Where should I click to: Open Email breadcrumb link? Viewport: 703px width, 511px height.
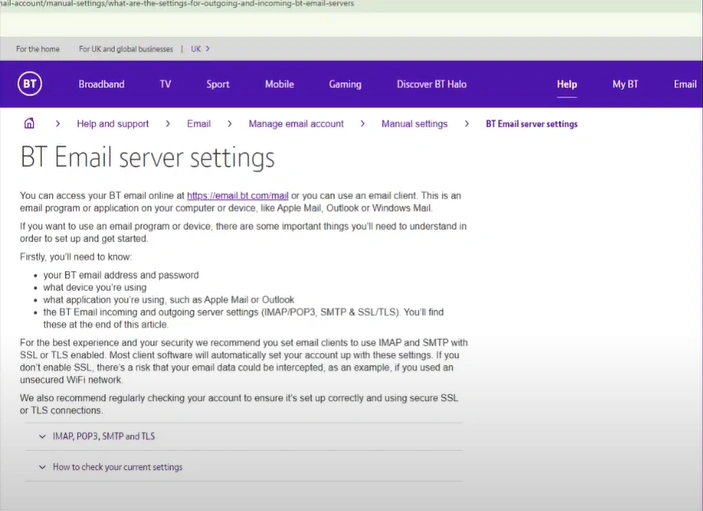pos(199,124)
